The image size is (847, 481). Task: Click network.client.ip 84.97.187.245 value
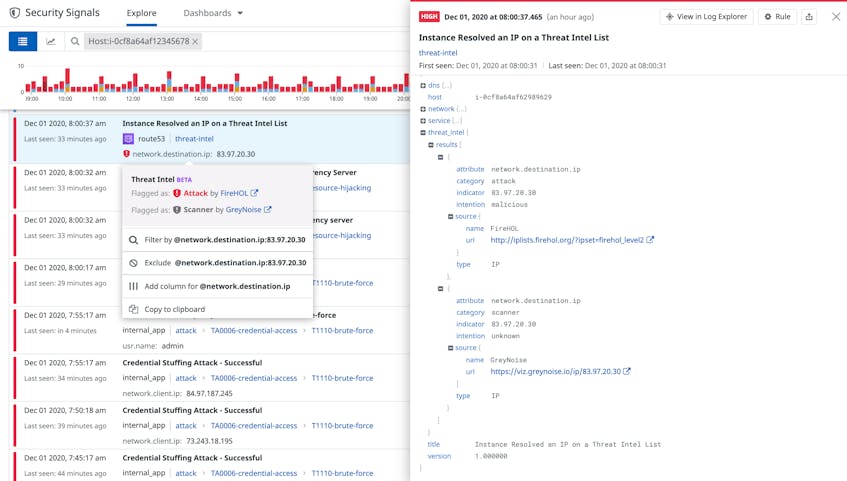[210, 393]
